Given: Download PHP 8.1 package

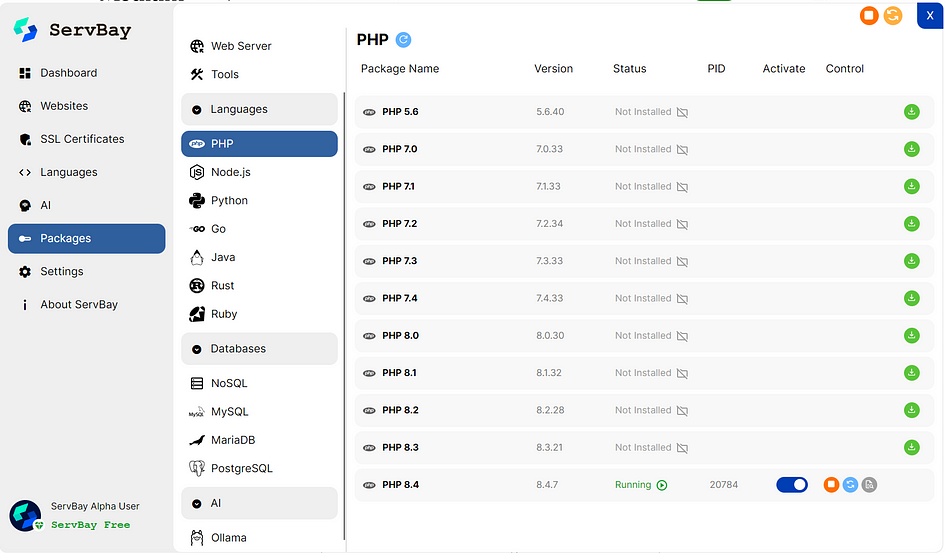Looking at the screenshot, I should coord(911,373).
